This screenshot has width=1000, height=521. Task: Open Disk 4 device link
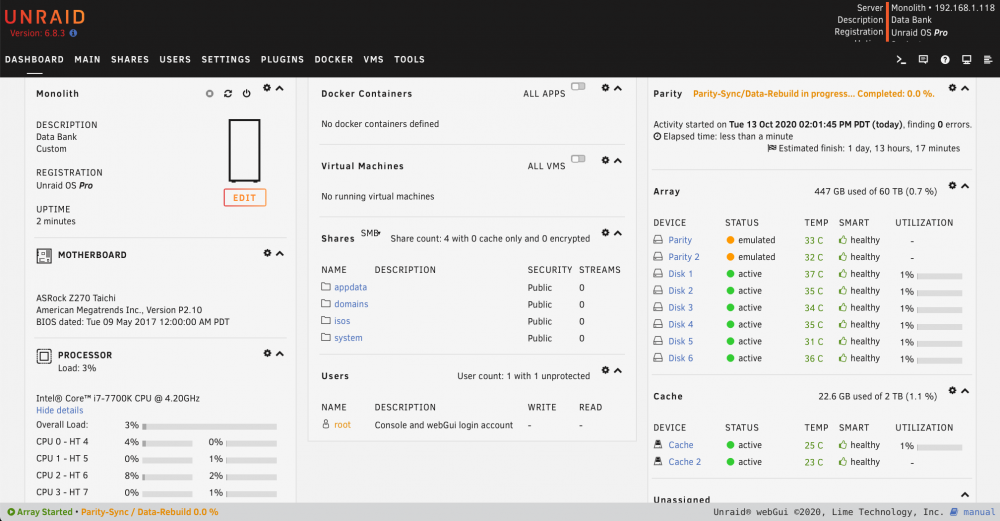click(680, 324)
